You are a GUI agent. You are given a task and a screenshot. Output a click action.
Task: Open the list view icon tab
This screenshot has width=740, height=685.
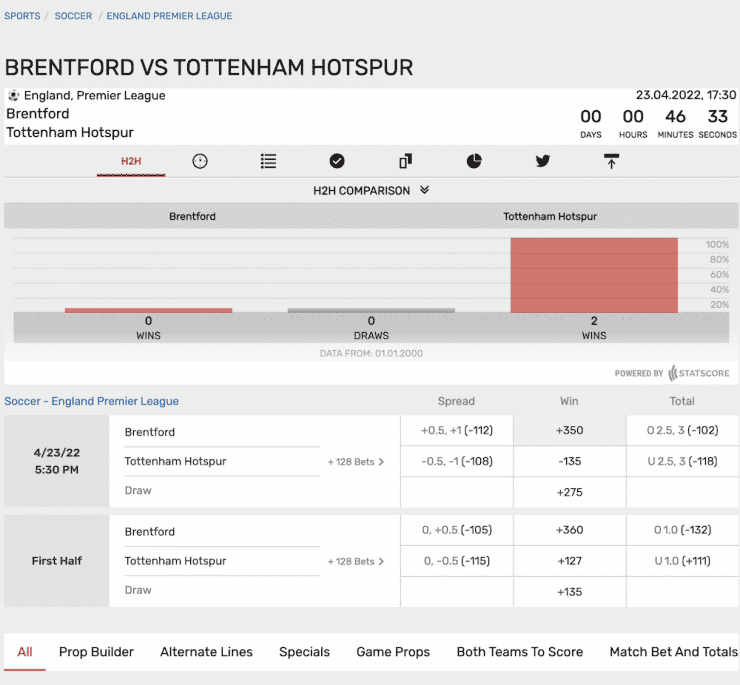268,161
